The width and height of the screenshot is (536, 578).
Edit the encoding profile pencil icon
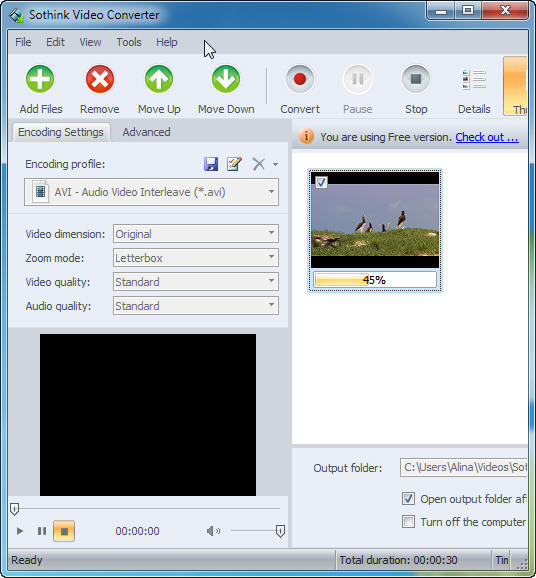[x=234, y=164]
